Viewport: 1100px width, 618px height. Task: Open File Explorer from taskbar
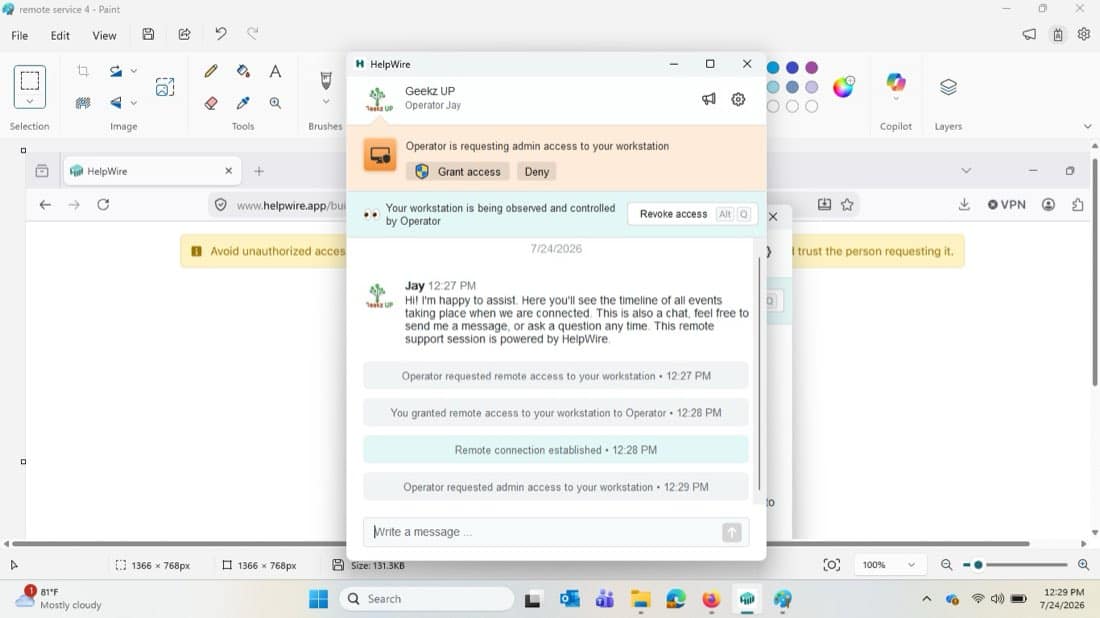(x=640, y=599)
